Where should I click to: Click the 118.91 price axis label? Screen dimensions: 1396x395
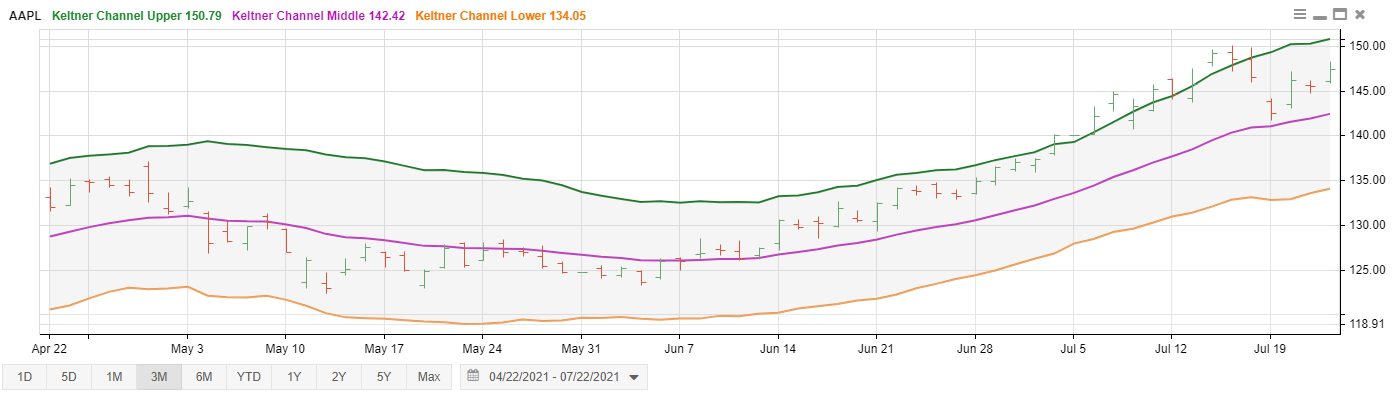pos(1367,324)
